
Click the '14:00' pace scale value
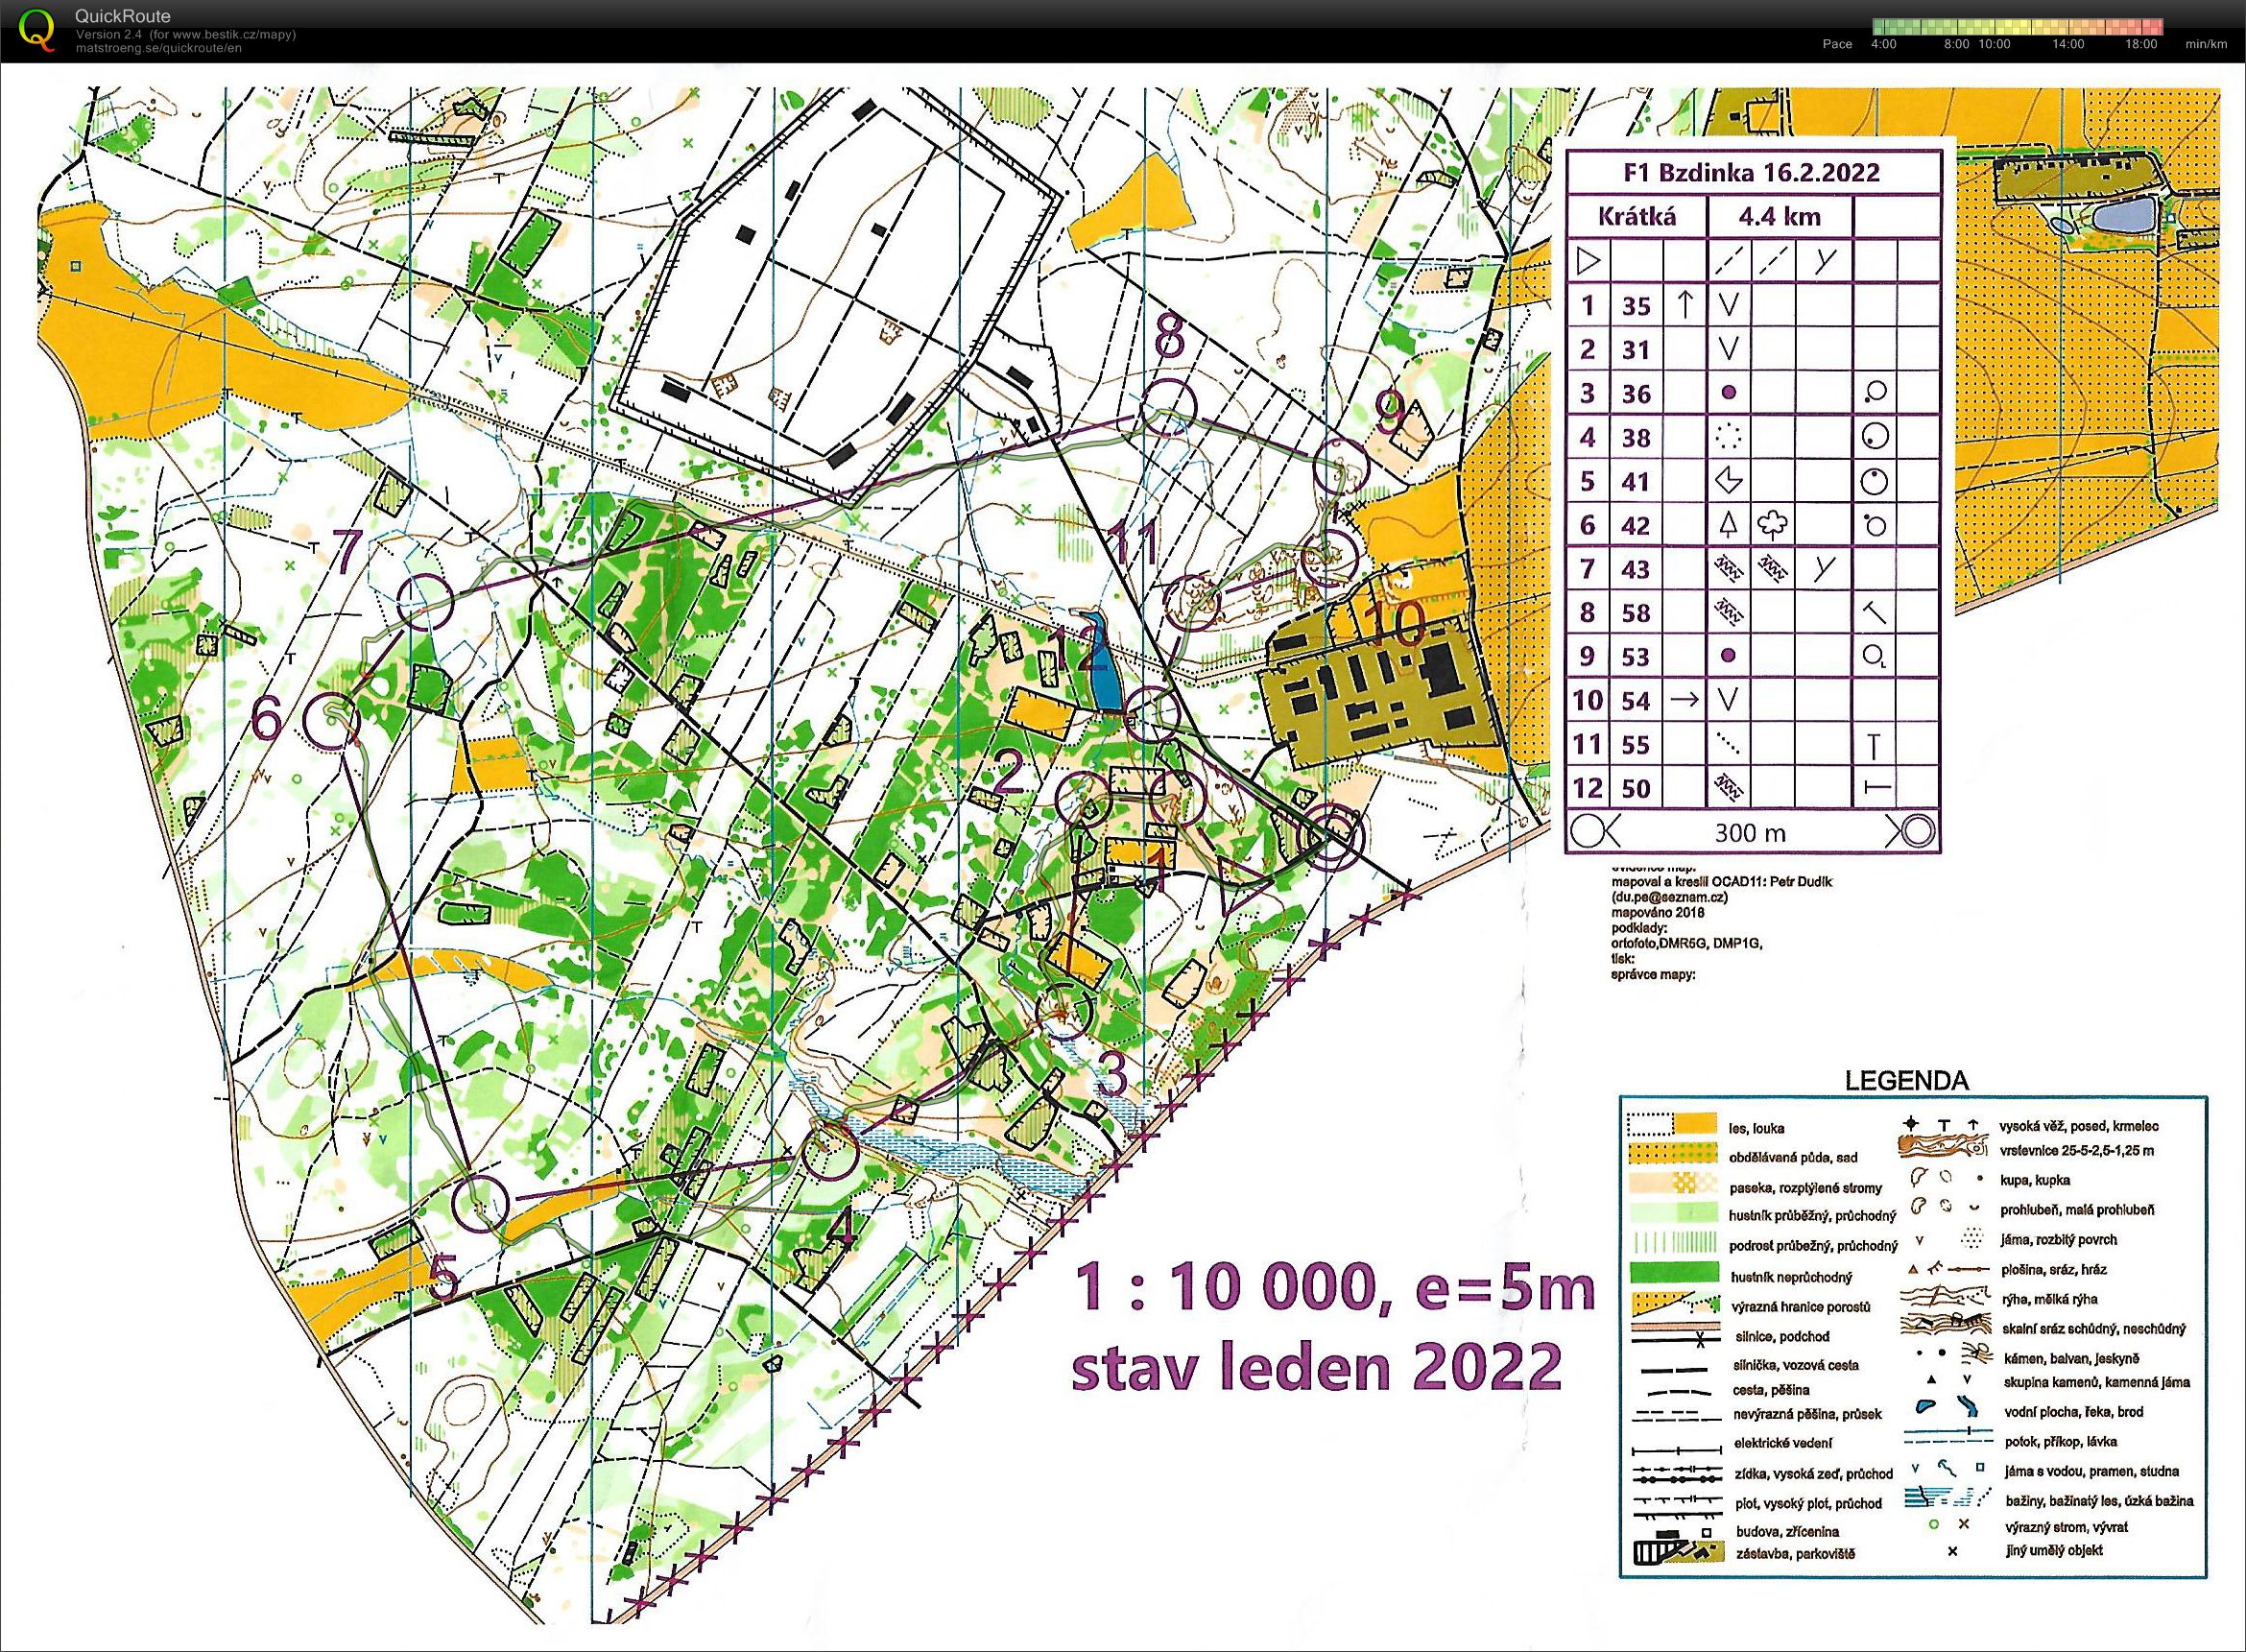click(2068, 44)
